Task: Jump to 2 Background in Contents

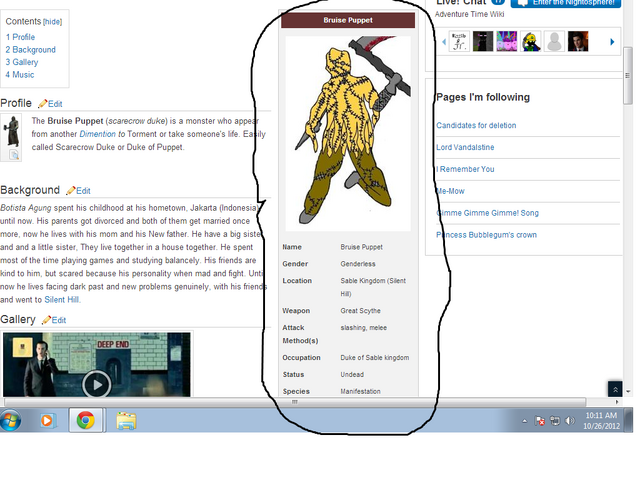Action: pyautogui.click(x=31, y=50)
